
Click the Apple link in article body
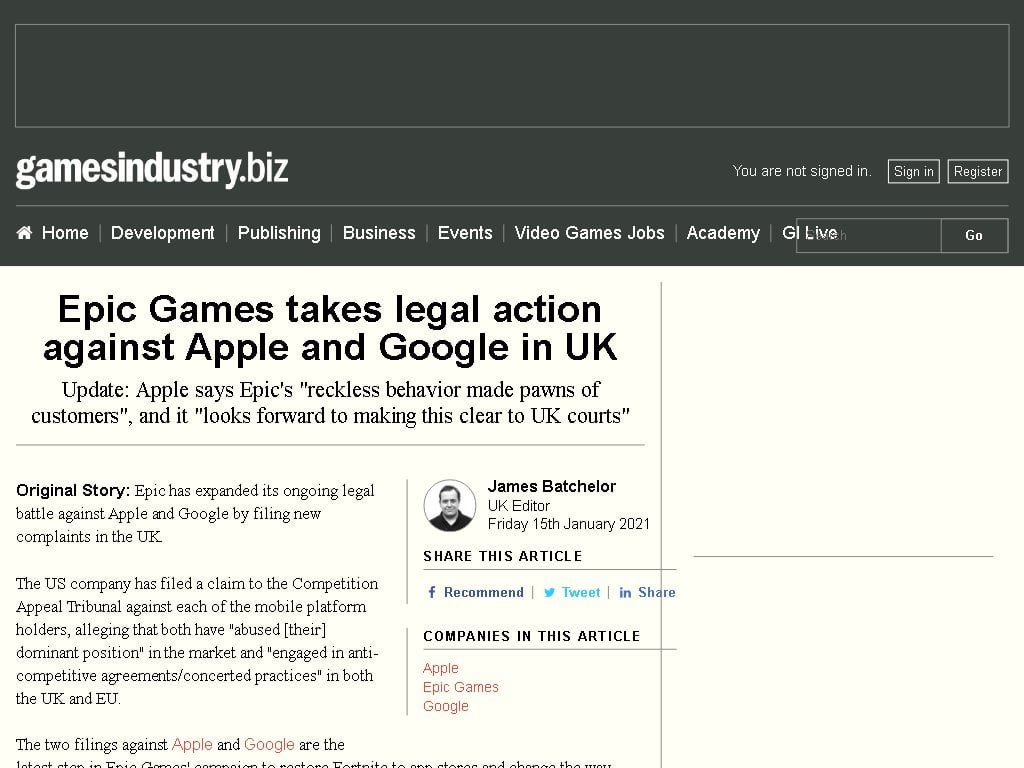192,744
